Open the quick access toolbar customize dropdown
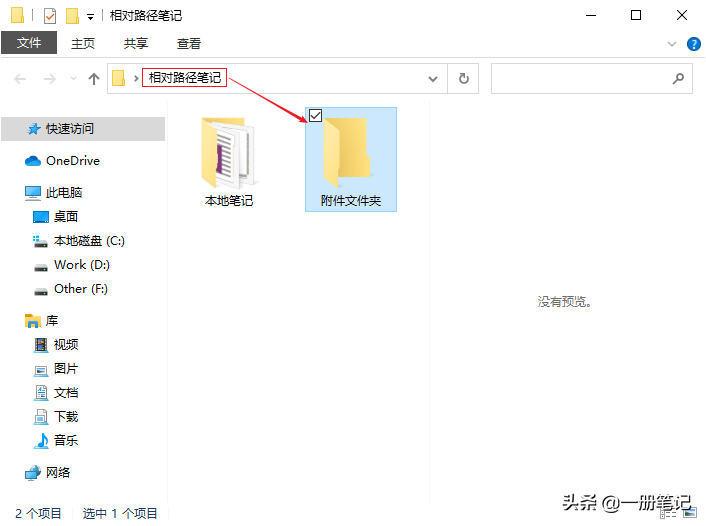 [x=91, y=17]
